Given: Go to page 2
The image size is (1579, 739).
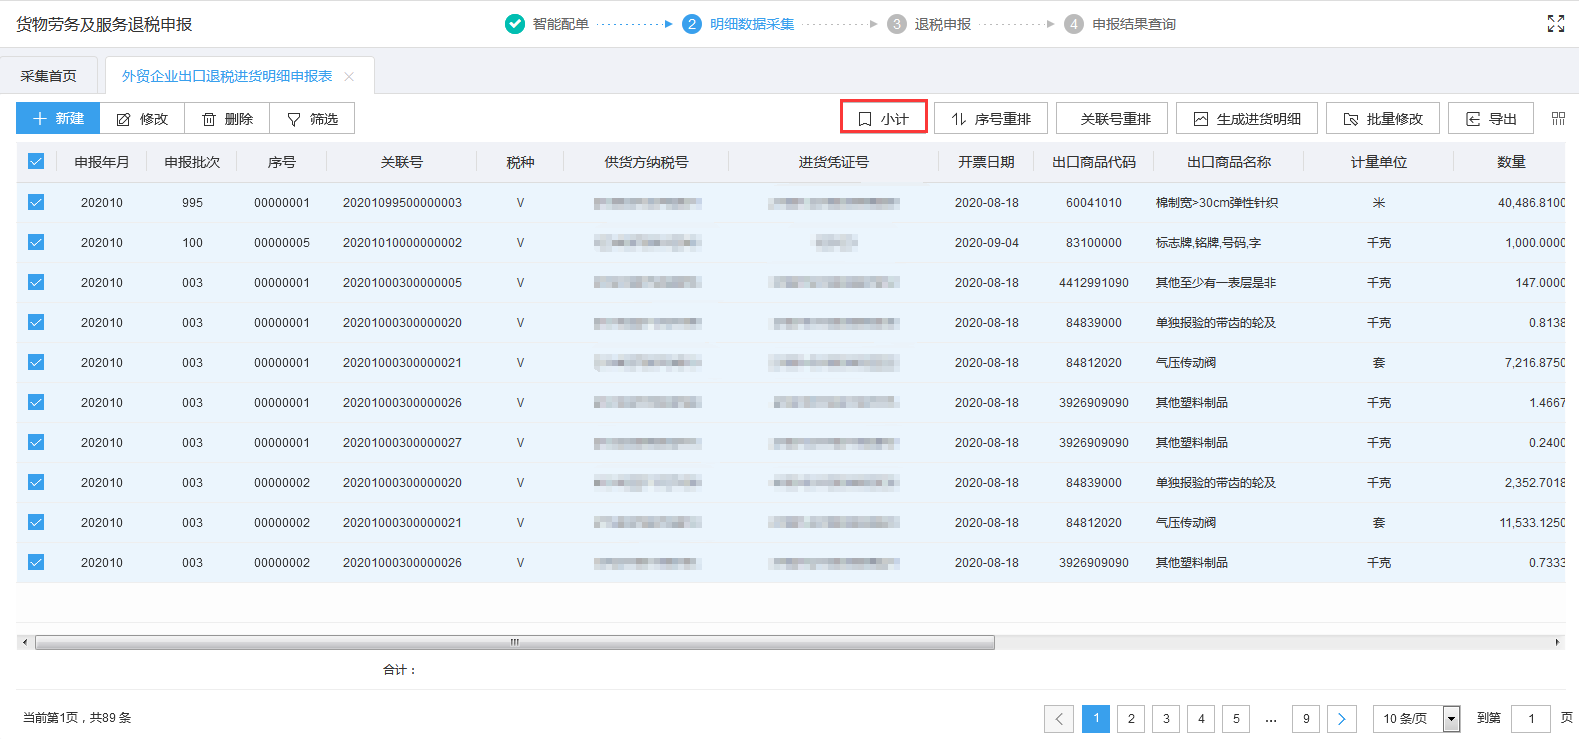Looking at the screenshot, I should pos(1131,718).
